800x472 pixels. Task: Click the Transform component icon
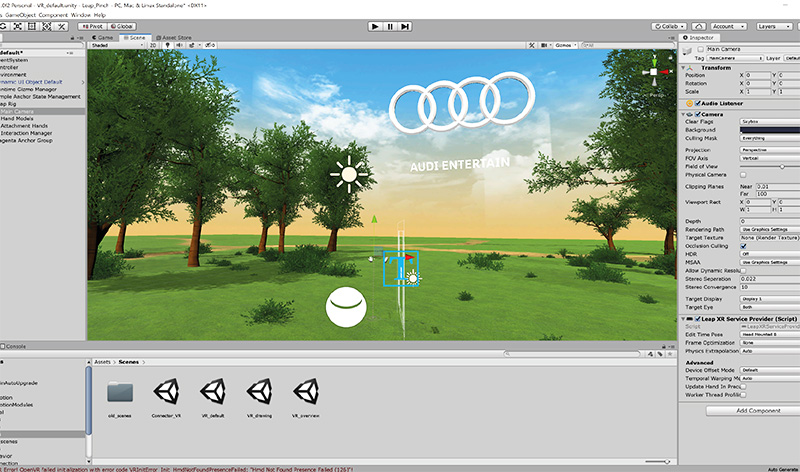pos(690,67)
